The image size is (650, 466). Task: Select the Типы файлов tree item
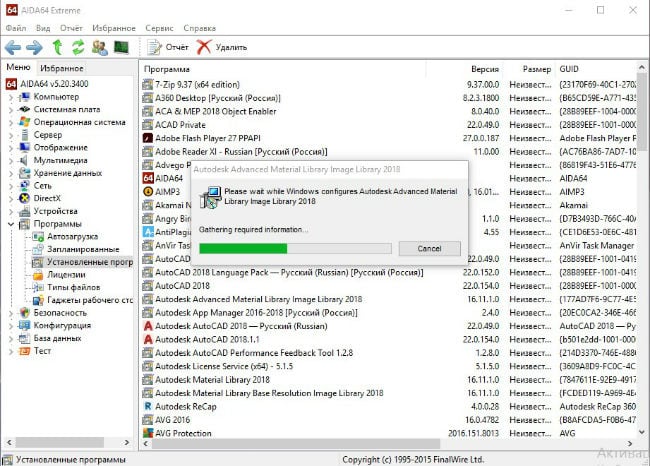(73, 287)
